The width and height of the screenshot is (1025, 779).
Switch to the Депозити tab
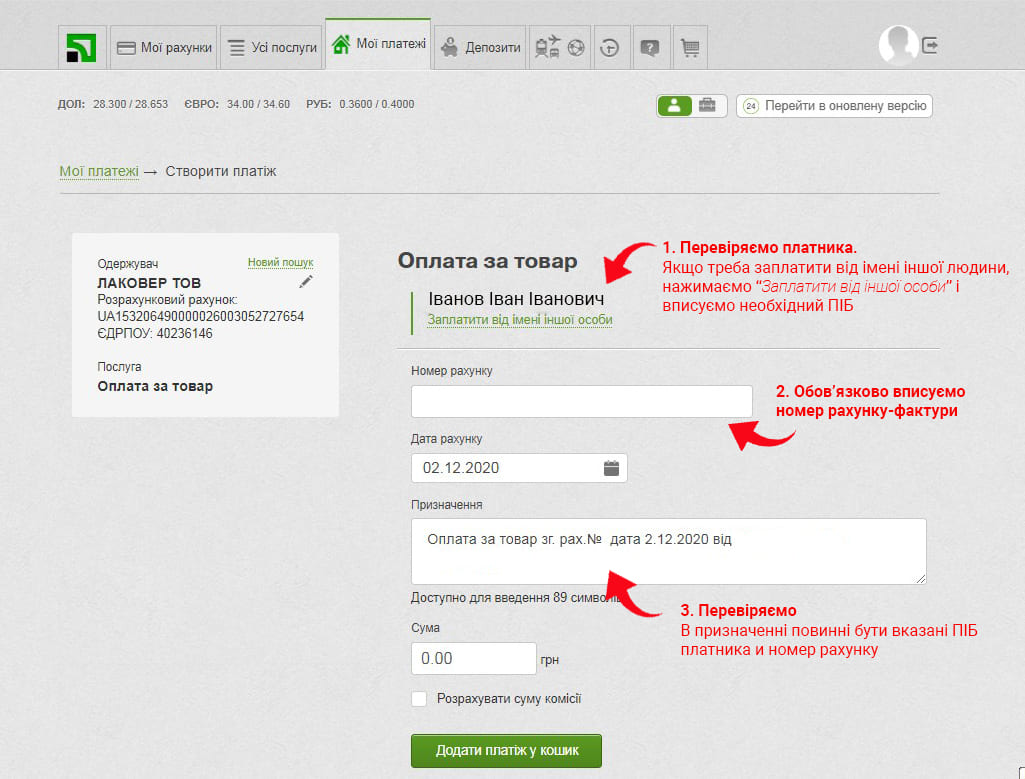coord(481,48)
